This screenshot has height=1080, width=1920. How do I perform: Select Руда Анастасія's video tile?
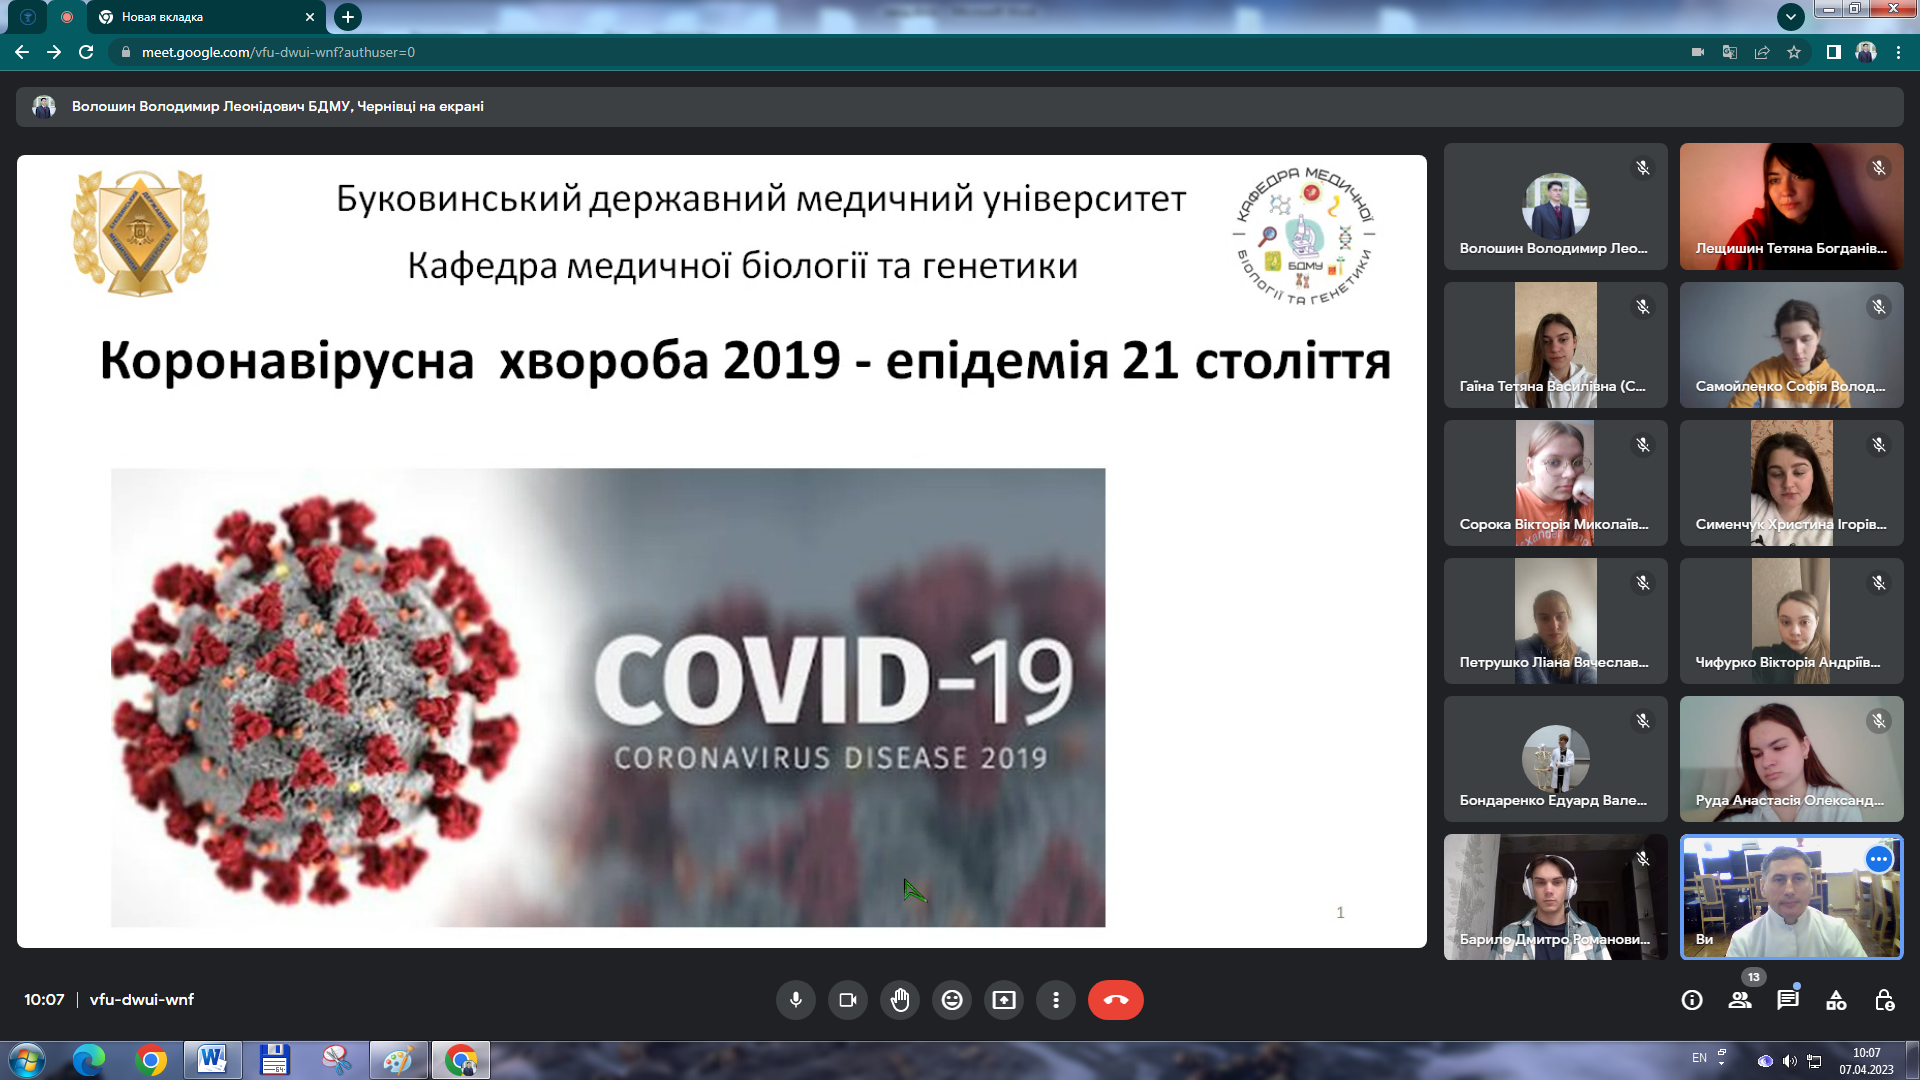pyautogui.click(x=1791, y=759)
